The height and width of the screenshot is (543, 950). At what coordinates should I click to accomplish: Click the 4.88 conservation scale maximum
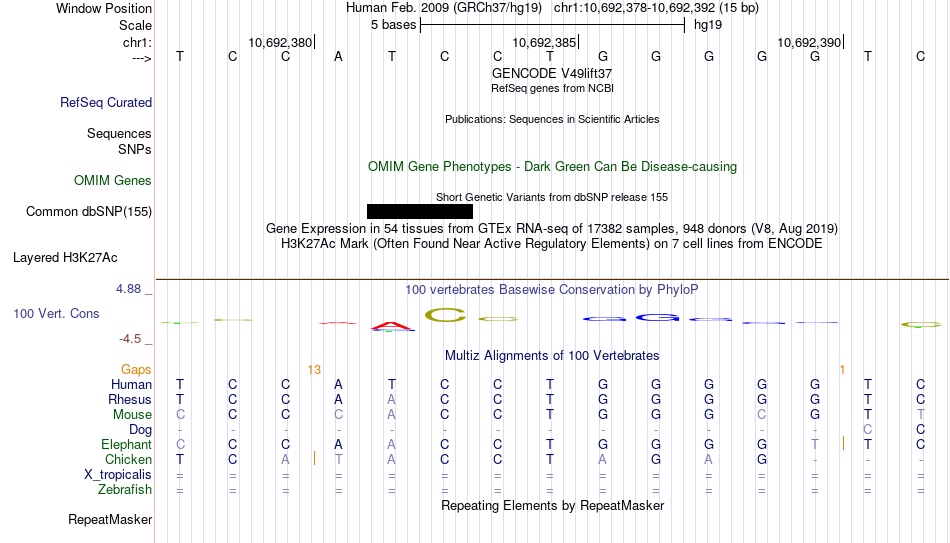[x=128, y=289]
